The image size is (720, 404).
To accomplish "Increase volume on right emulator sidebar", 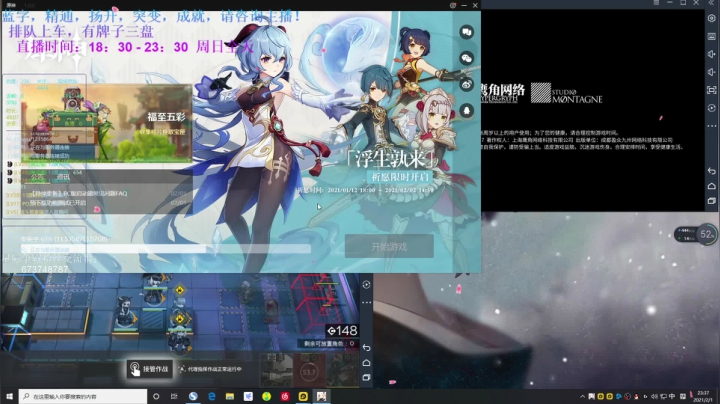I will (x=712, y=54).
